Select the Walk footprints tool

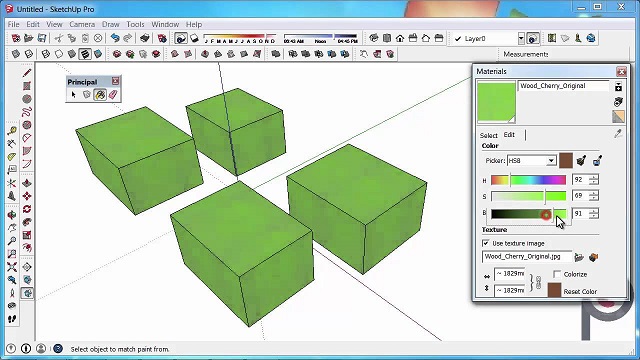12,319
